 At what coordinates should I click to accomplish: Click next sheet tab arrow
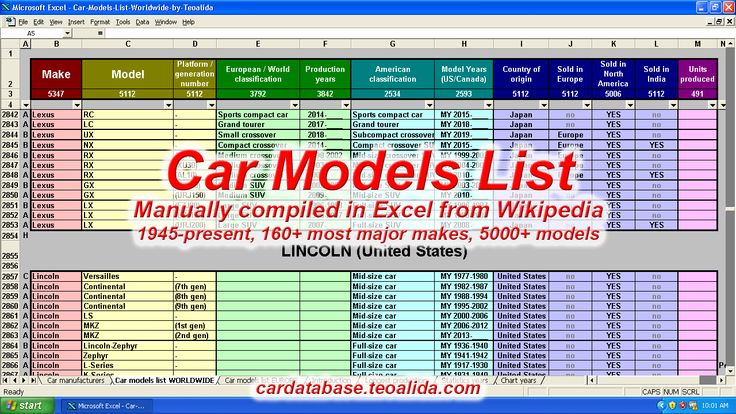23,380
